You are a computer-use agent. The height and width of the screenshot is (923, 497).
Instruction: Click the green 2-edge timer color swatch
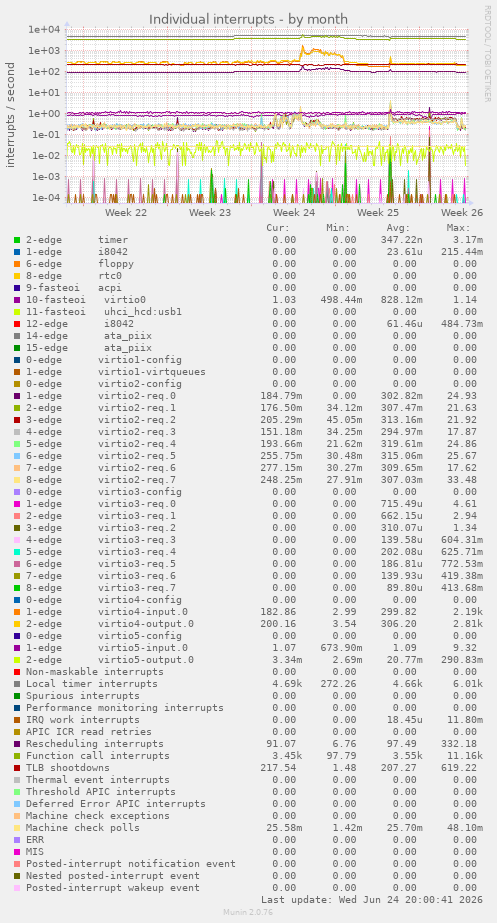tap(17, 240)
